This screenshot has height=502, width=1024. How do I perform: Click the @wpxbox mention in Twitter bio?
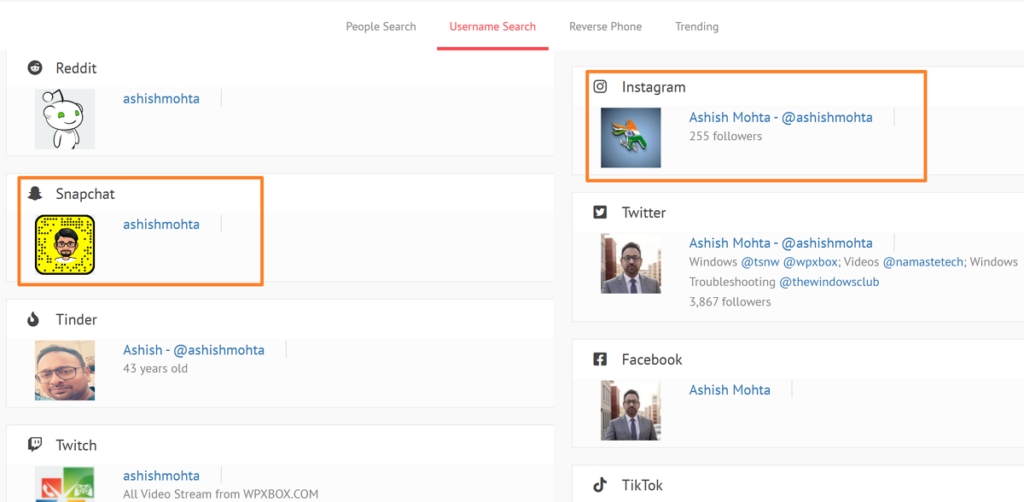[x=810, y=262]
